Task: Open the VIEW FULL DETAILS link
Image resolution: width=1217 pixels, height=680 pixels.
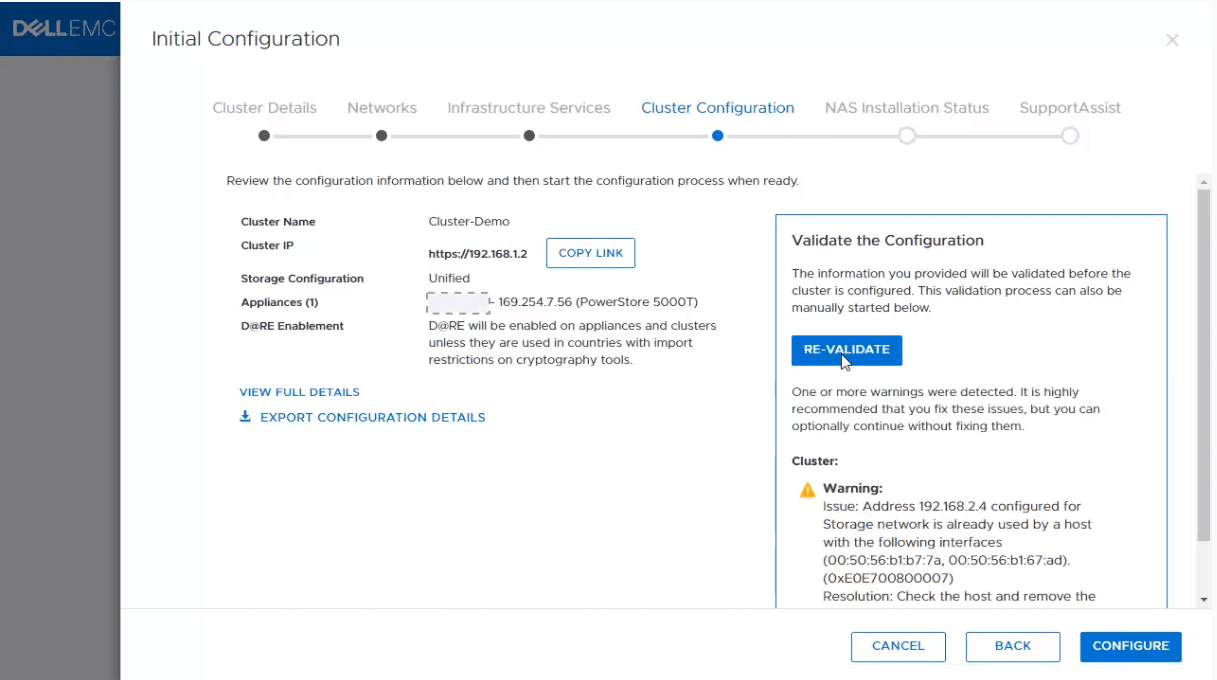Action: (299, 392)
